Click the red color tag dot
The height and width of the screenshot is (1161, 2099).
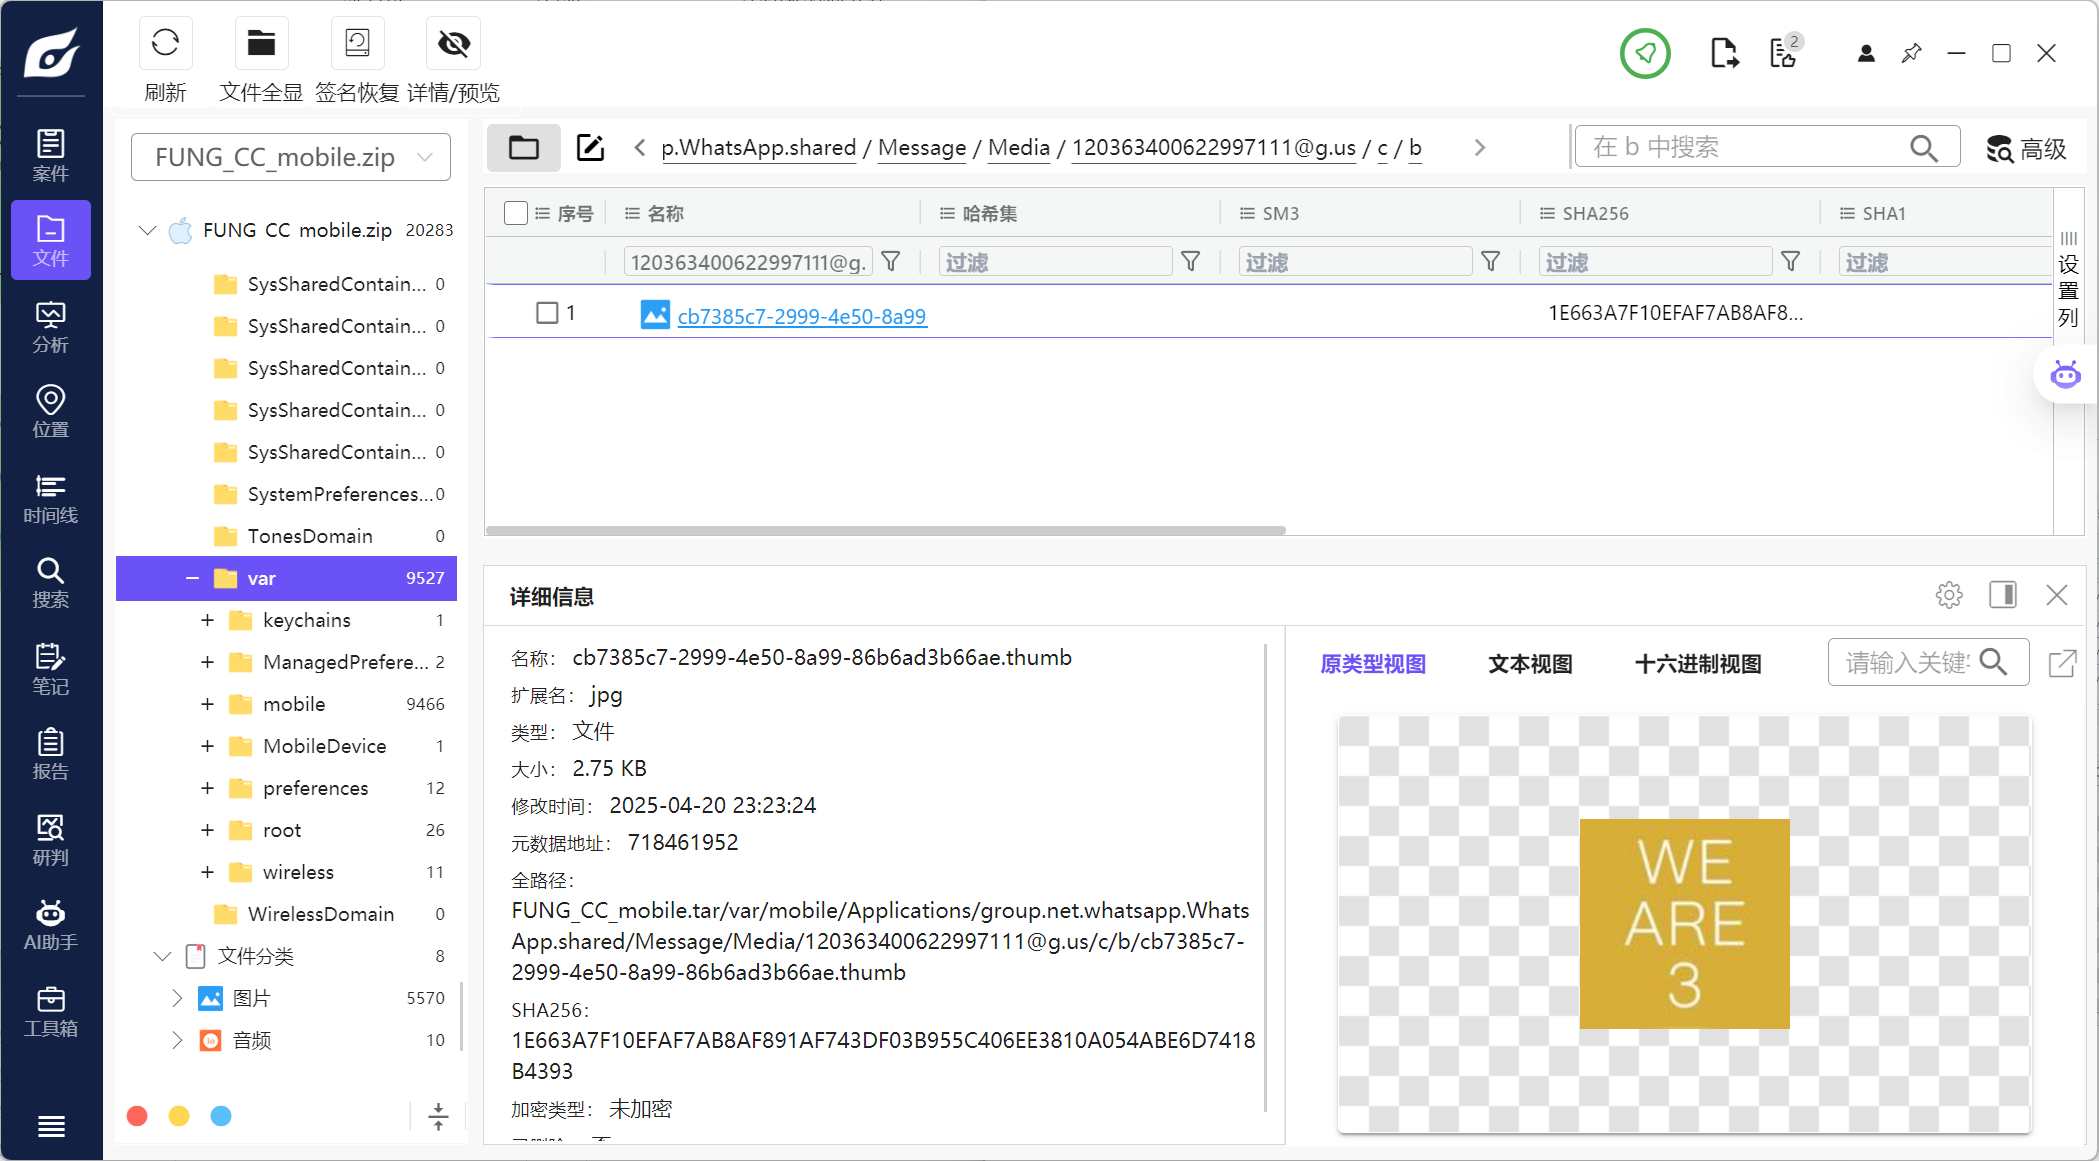coord(138,1116)
